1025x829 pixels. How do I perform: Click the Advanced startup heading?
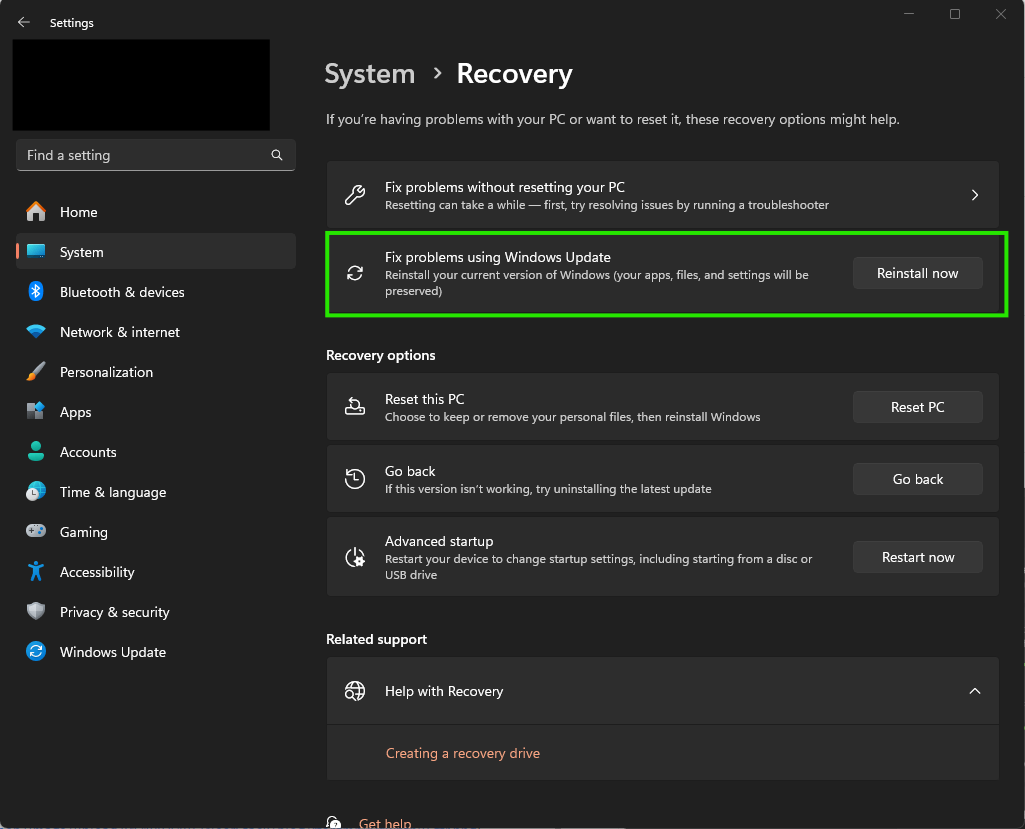[x=439, y=541]
